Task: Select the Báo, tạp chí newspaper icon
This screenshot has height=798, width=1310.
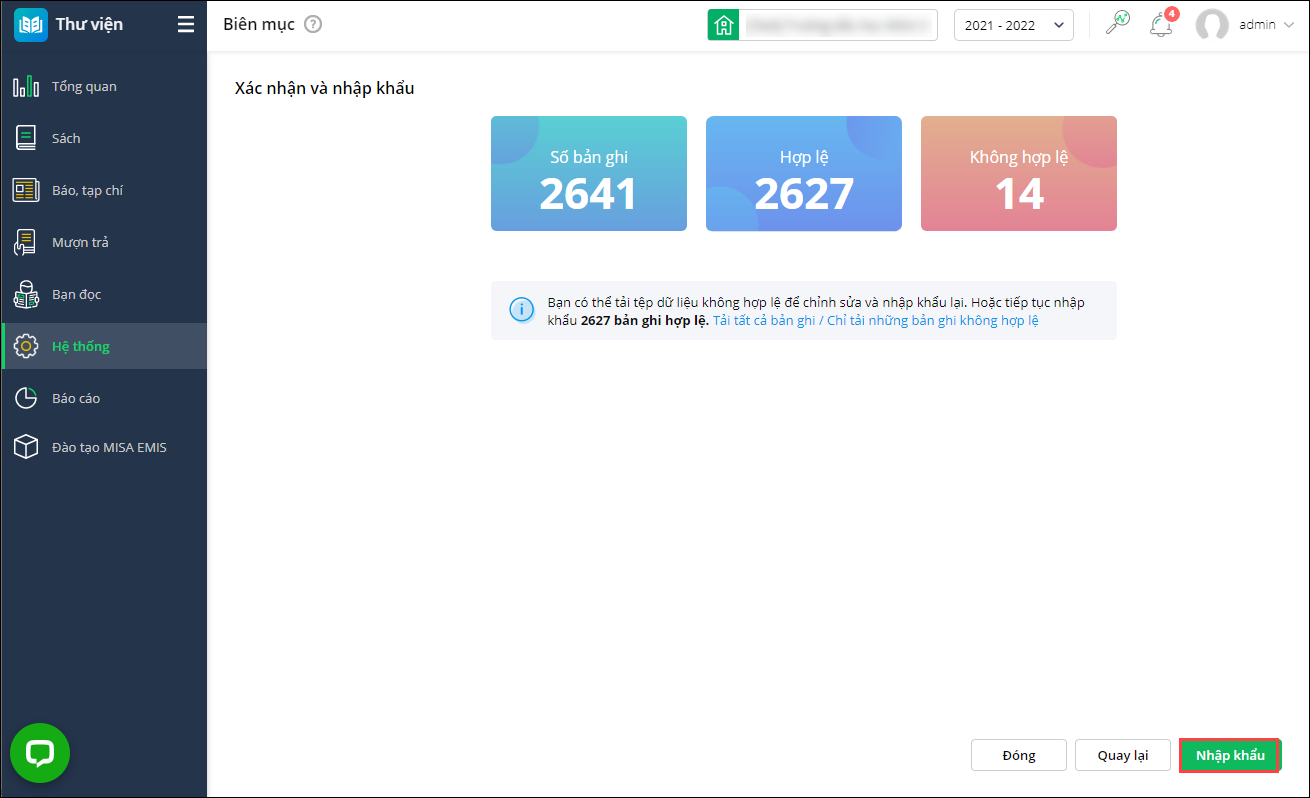Action: click(x=26, y=191)
